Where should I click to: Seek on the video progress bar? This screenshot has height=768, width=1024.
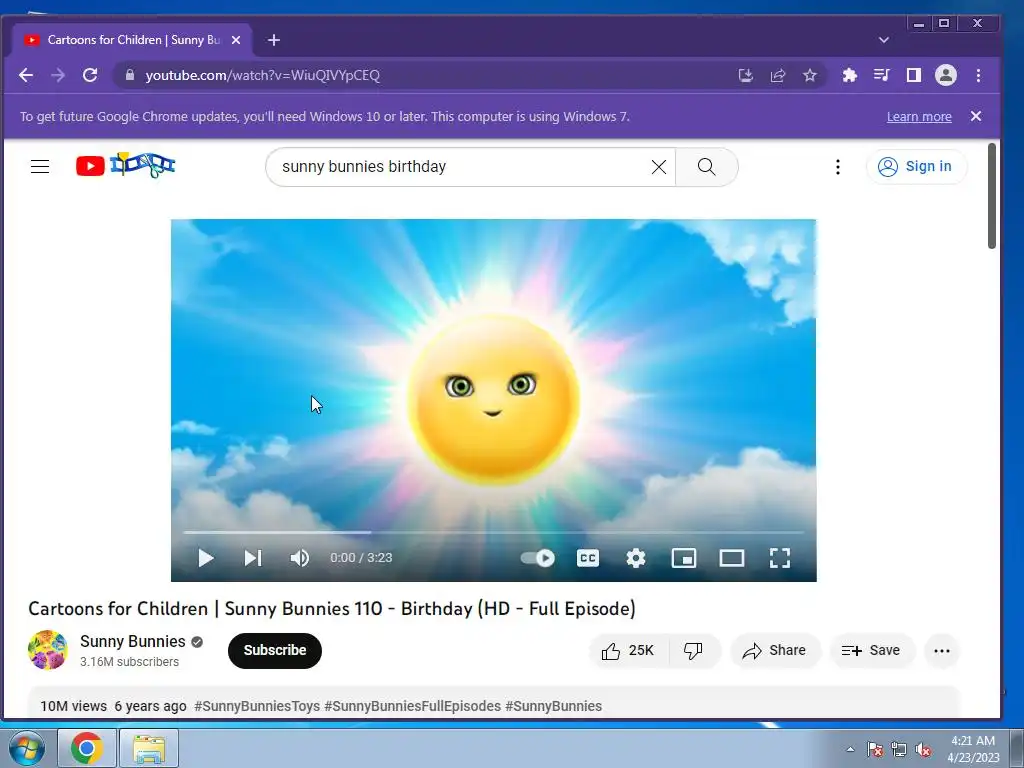point(493,532)
